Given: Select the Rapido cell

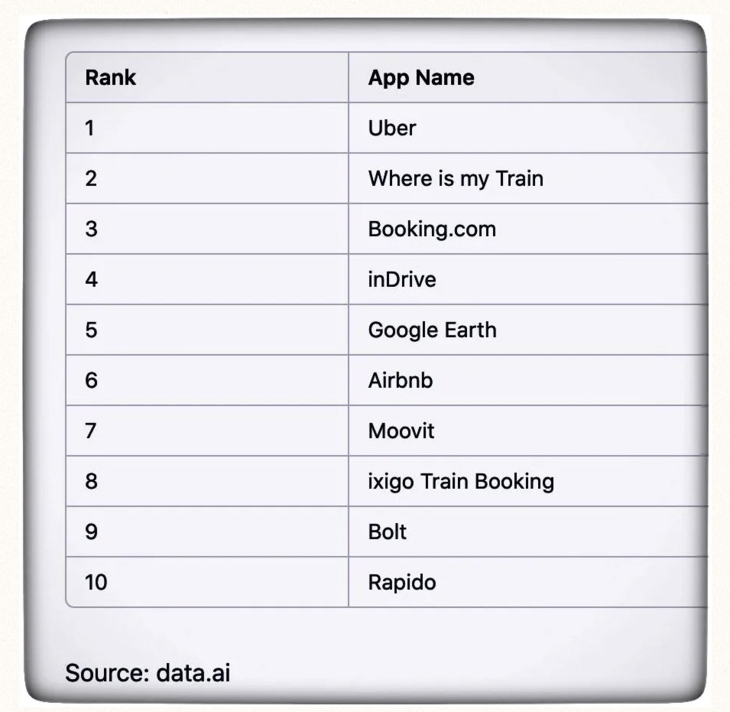Looking at the screenshot, I should click(402, 582).
